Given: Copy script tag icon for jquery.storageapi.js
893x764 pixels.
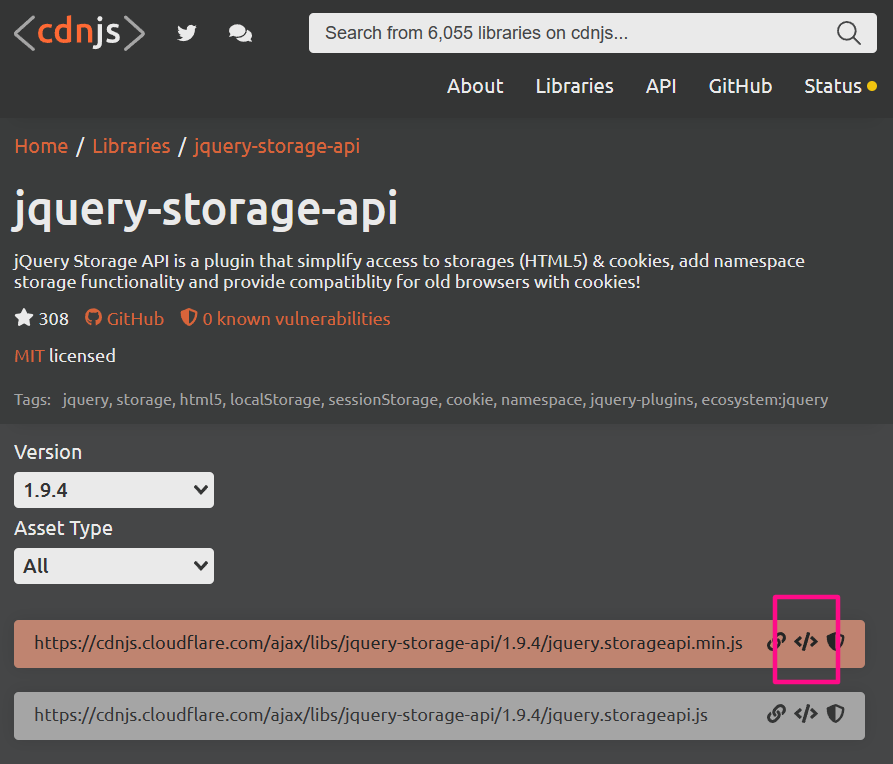Looking at the screenshot, I should [x=806, y=714].
